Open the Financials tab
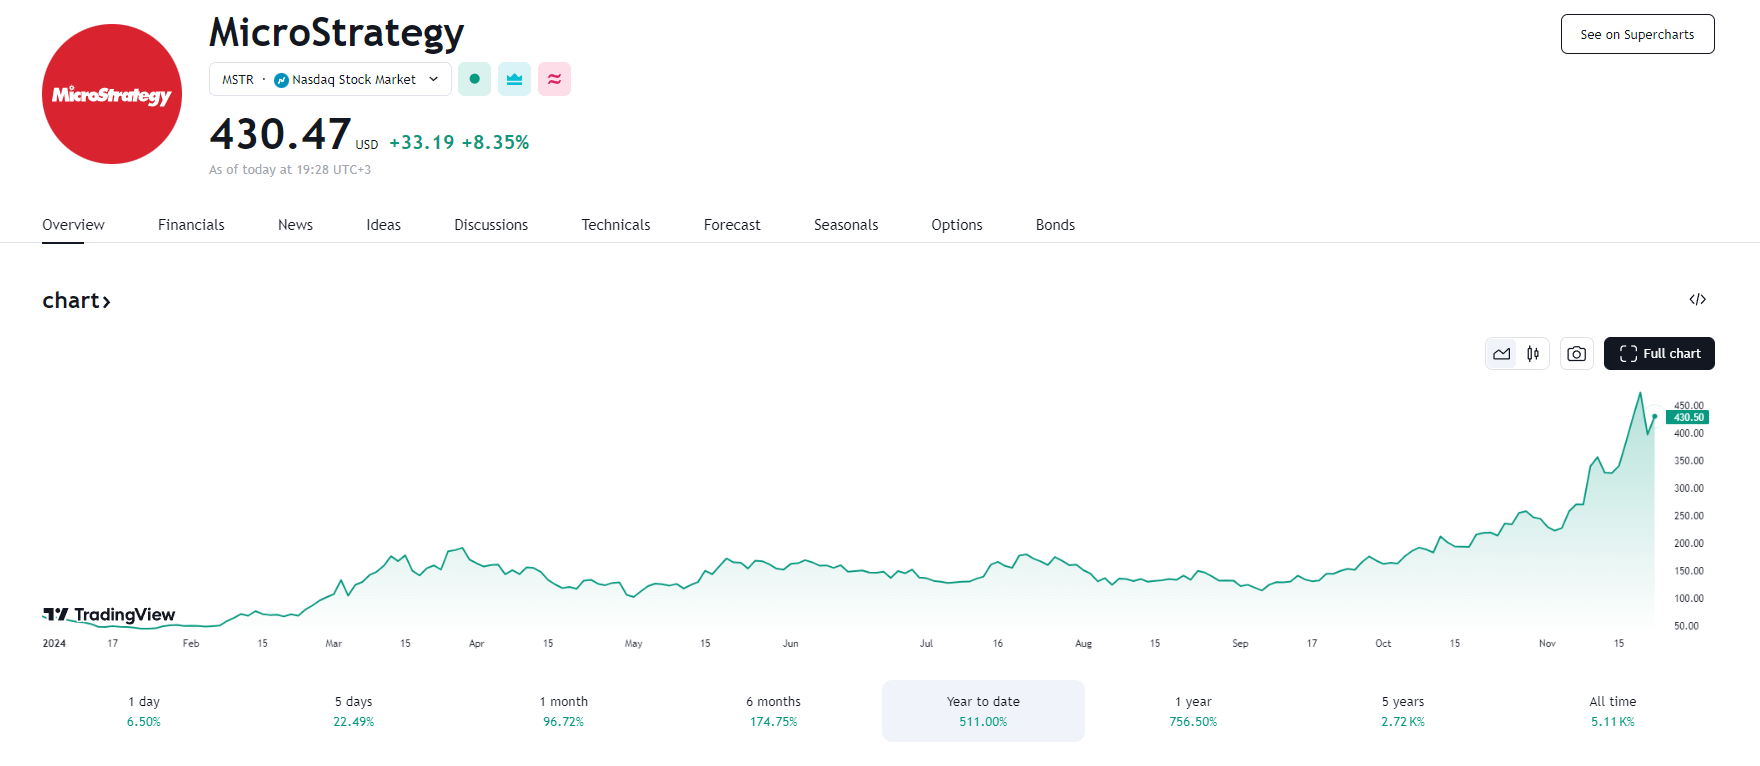This screenshot has width=1760, height=766. click(x=191, y=225)
